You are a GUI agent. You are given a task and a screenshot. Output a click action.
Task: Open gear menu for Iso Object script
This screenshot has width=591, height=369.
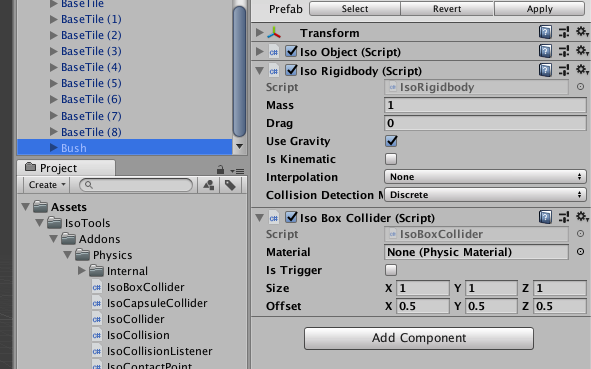tap(582, 51)
